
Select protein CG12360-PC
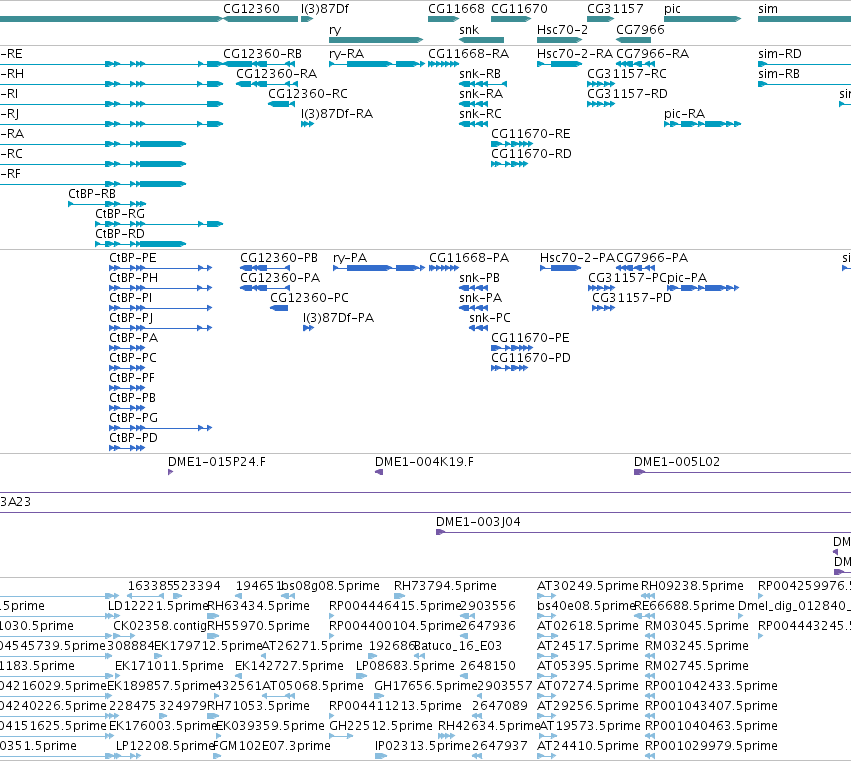coord(309,297)
